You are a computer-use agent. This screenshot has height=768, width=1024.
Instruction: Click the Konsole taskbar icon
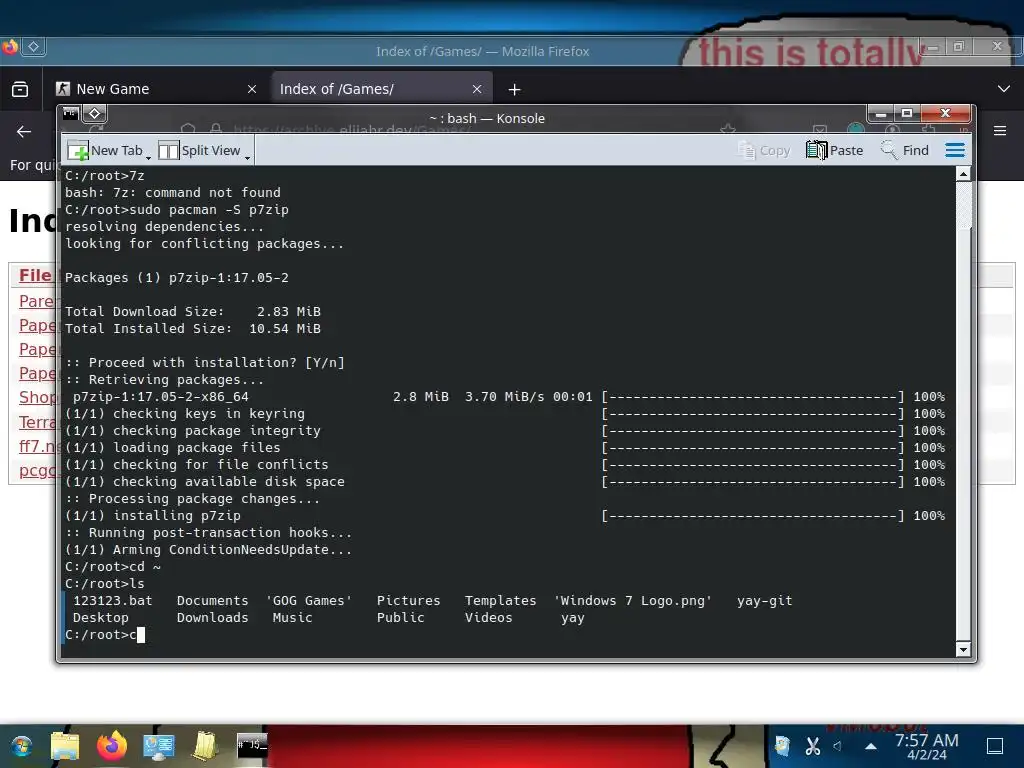tap(252, 746)
